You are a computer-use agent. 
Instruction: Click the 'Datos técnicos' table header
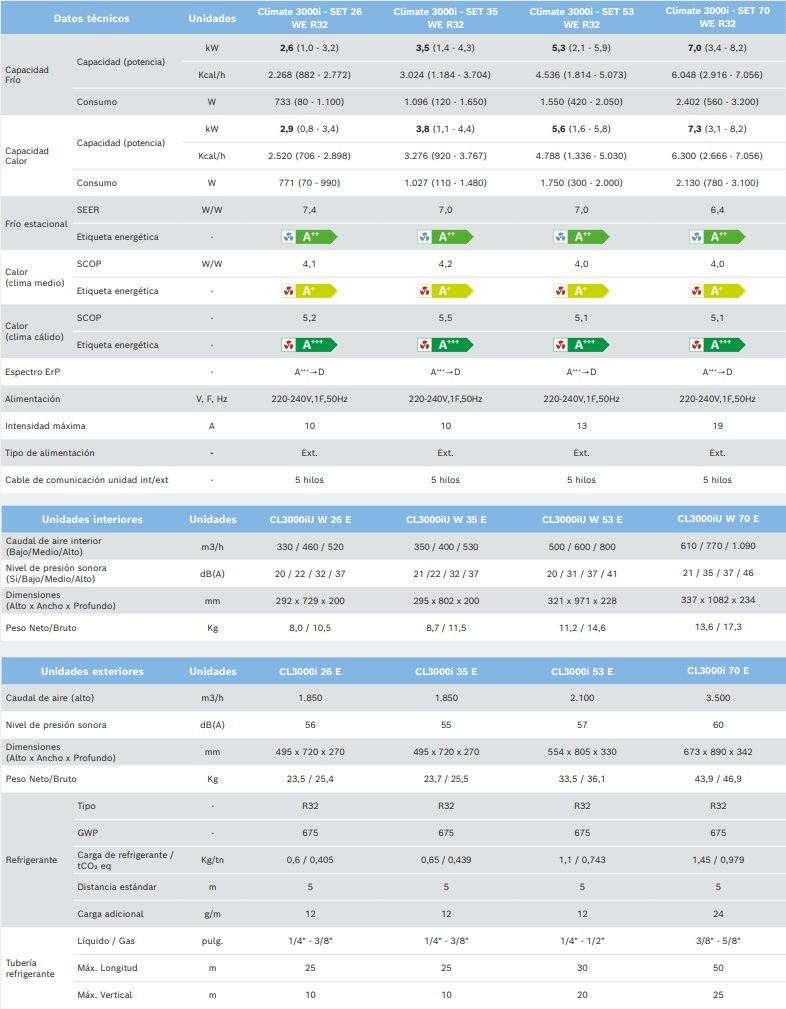coord(91,19)
